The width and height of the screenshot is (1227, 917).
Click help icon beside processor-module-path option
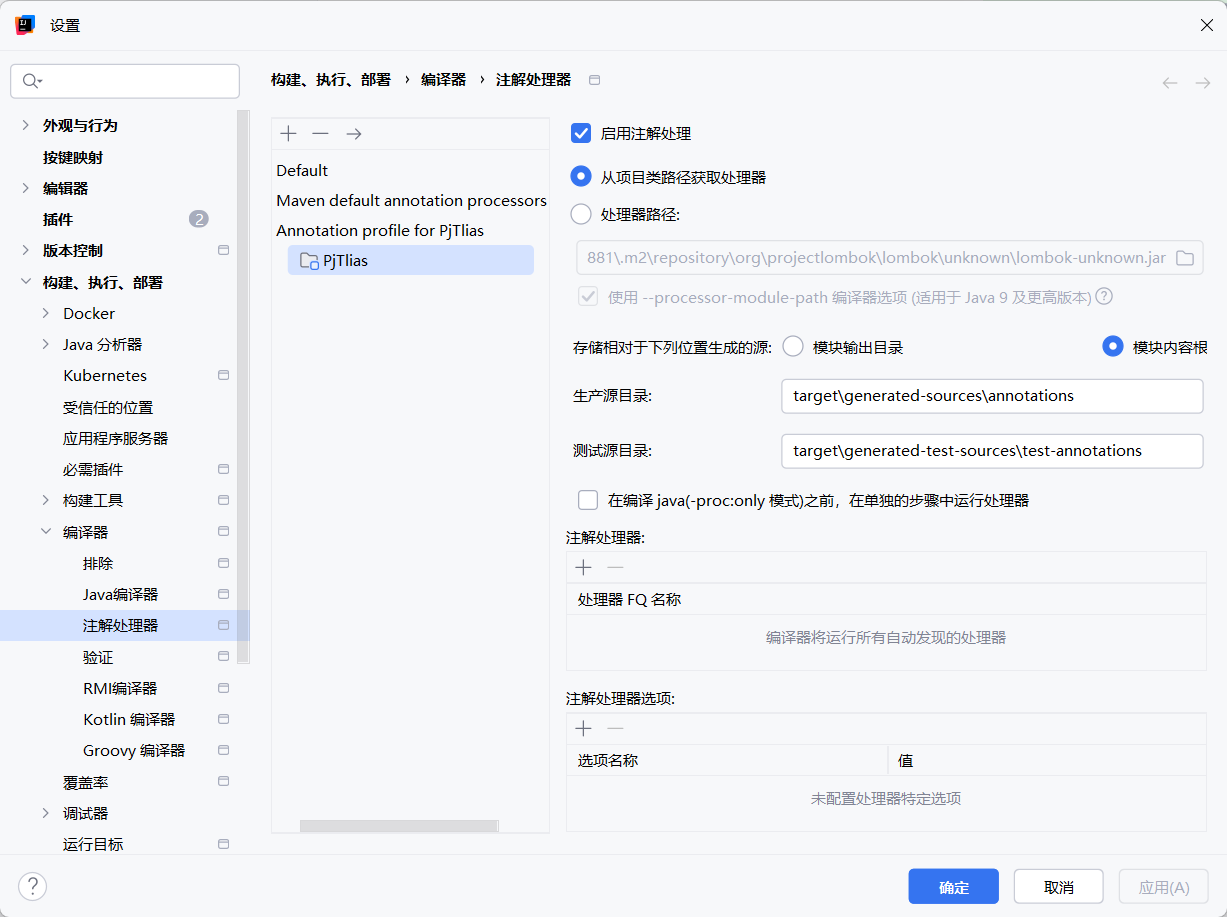1104,297
